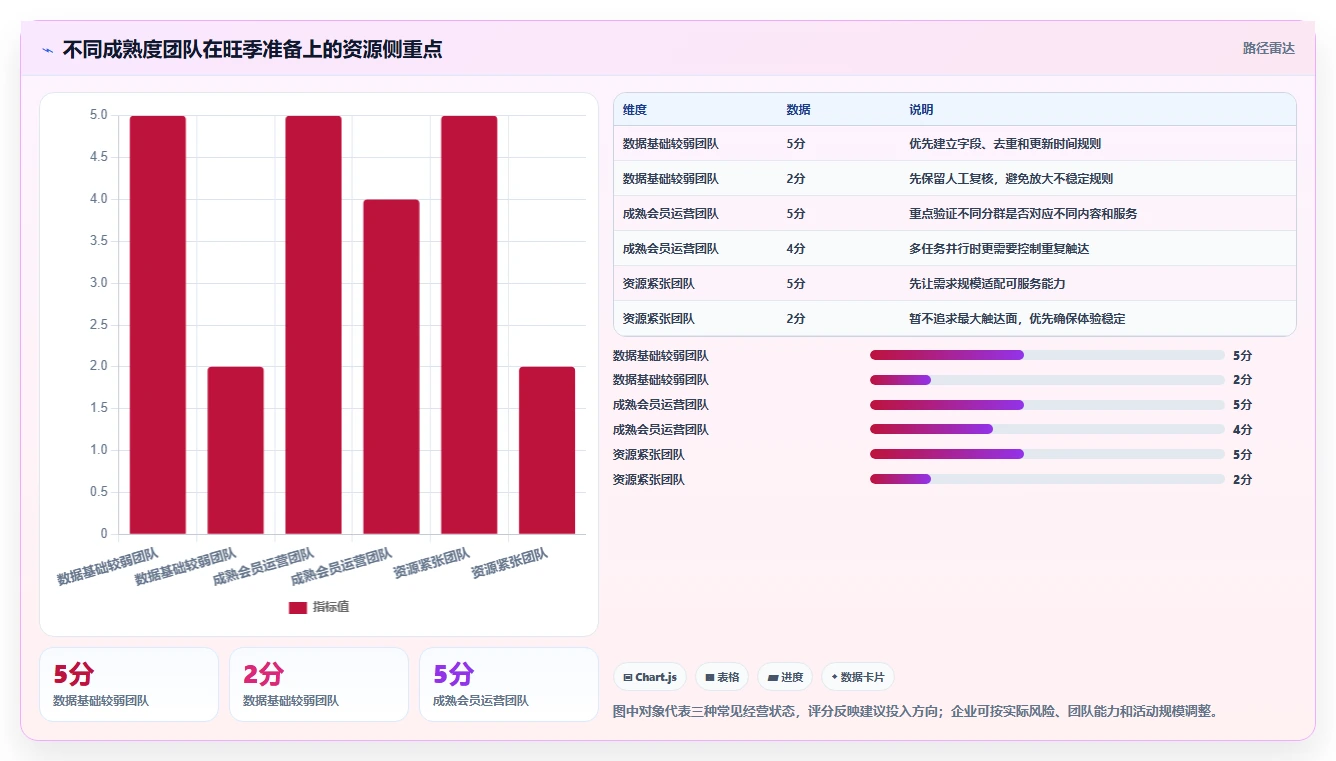
Task: Click the cell 重点验证不同分群是否对应不同内容和服务
Action: (x=1023, y=214)
